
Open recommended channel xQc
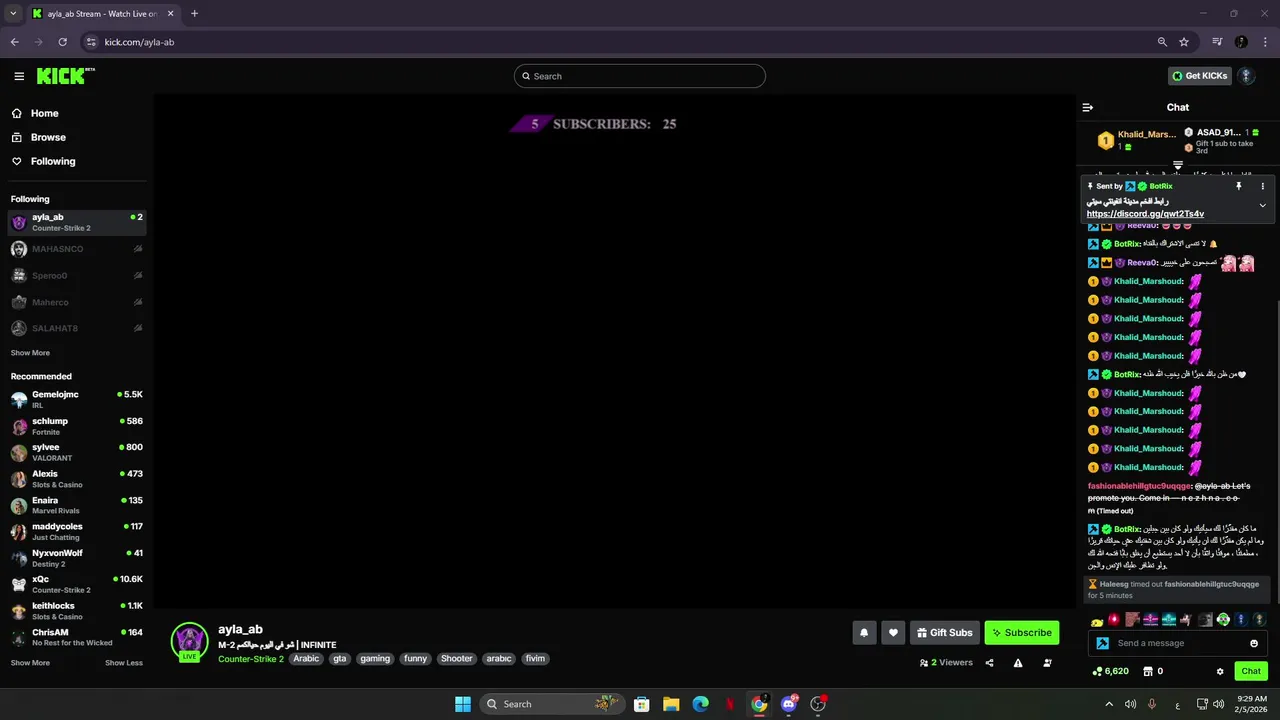pos(77,584)
